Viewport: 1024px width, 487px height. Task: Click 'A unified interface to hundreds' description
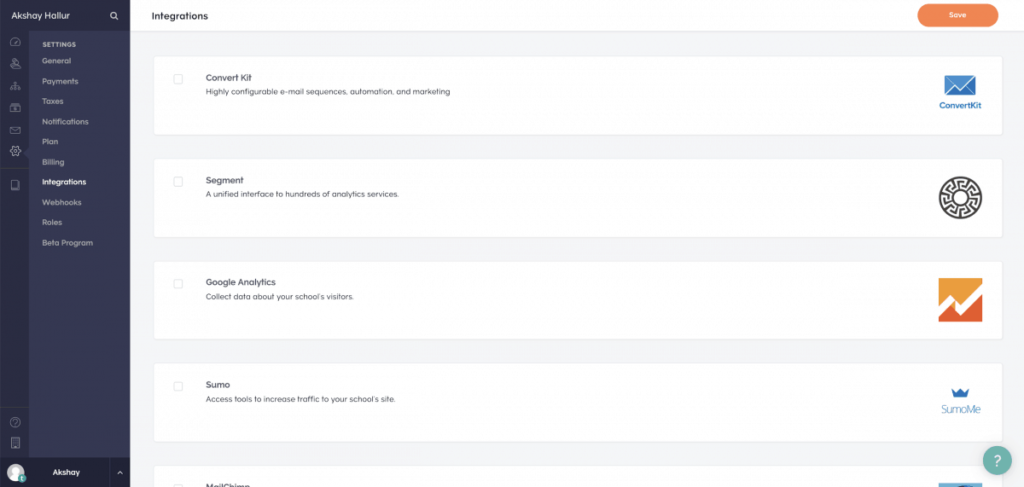click(302, 195)
